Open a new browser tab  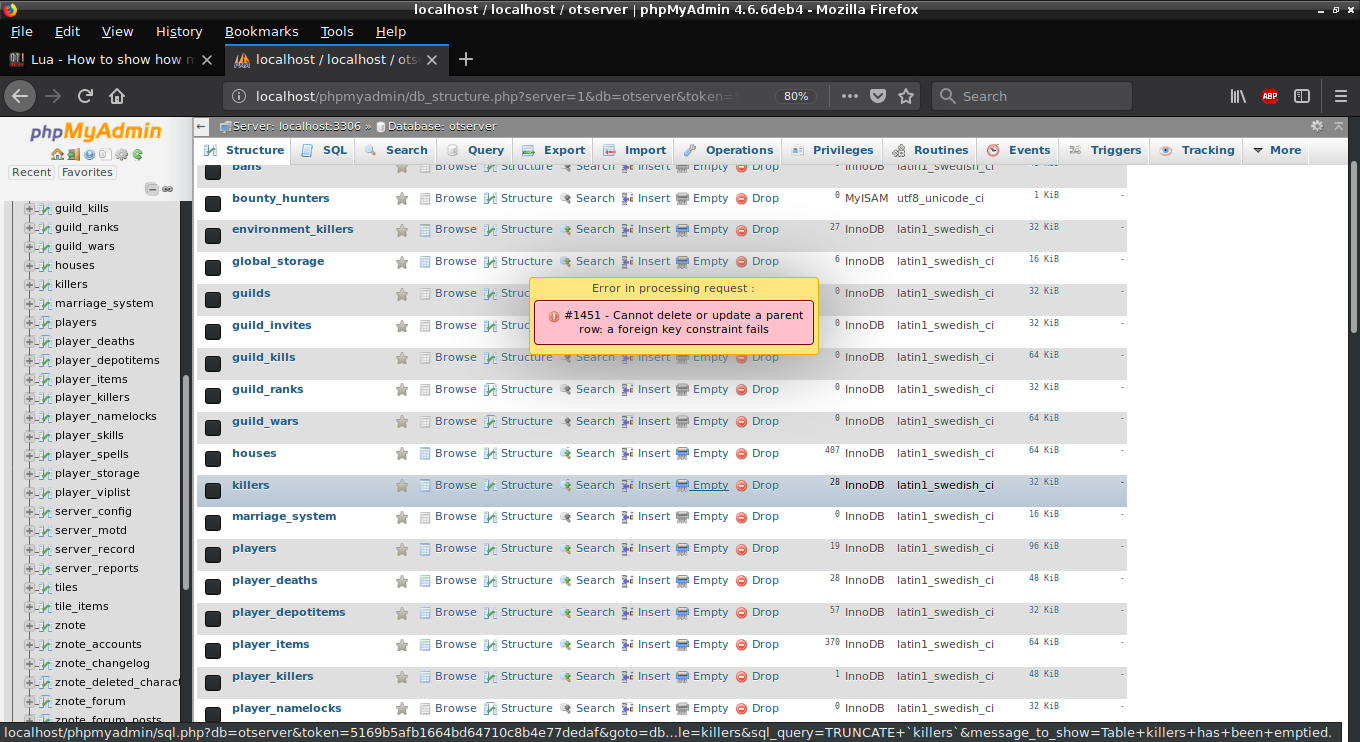465,59
